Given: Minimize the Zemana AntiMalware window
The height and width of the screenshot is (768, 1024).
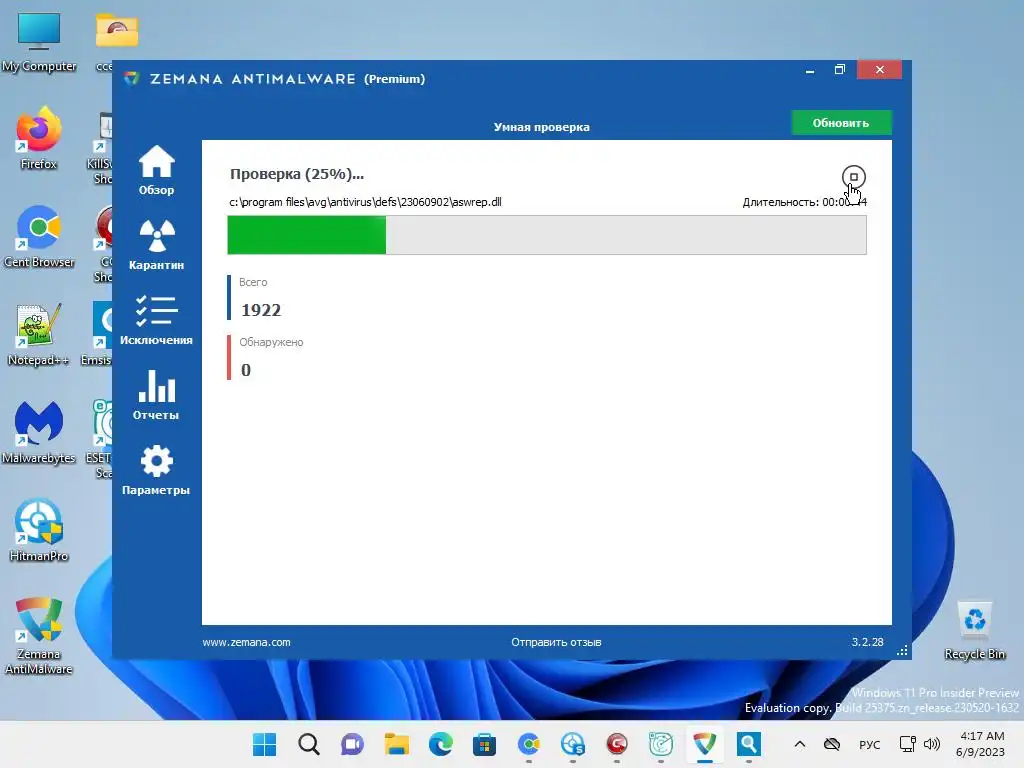Looking at the screenshot, I should click(x=810, y=70).
